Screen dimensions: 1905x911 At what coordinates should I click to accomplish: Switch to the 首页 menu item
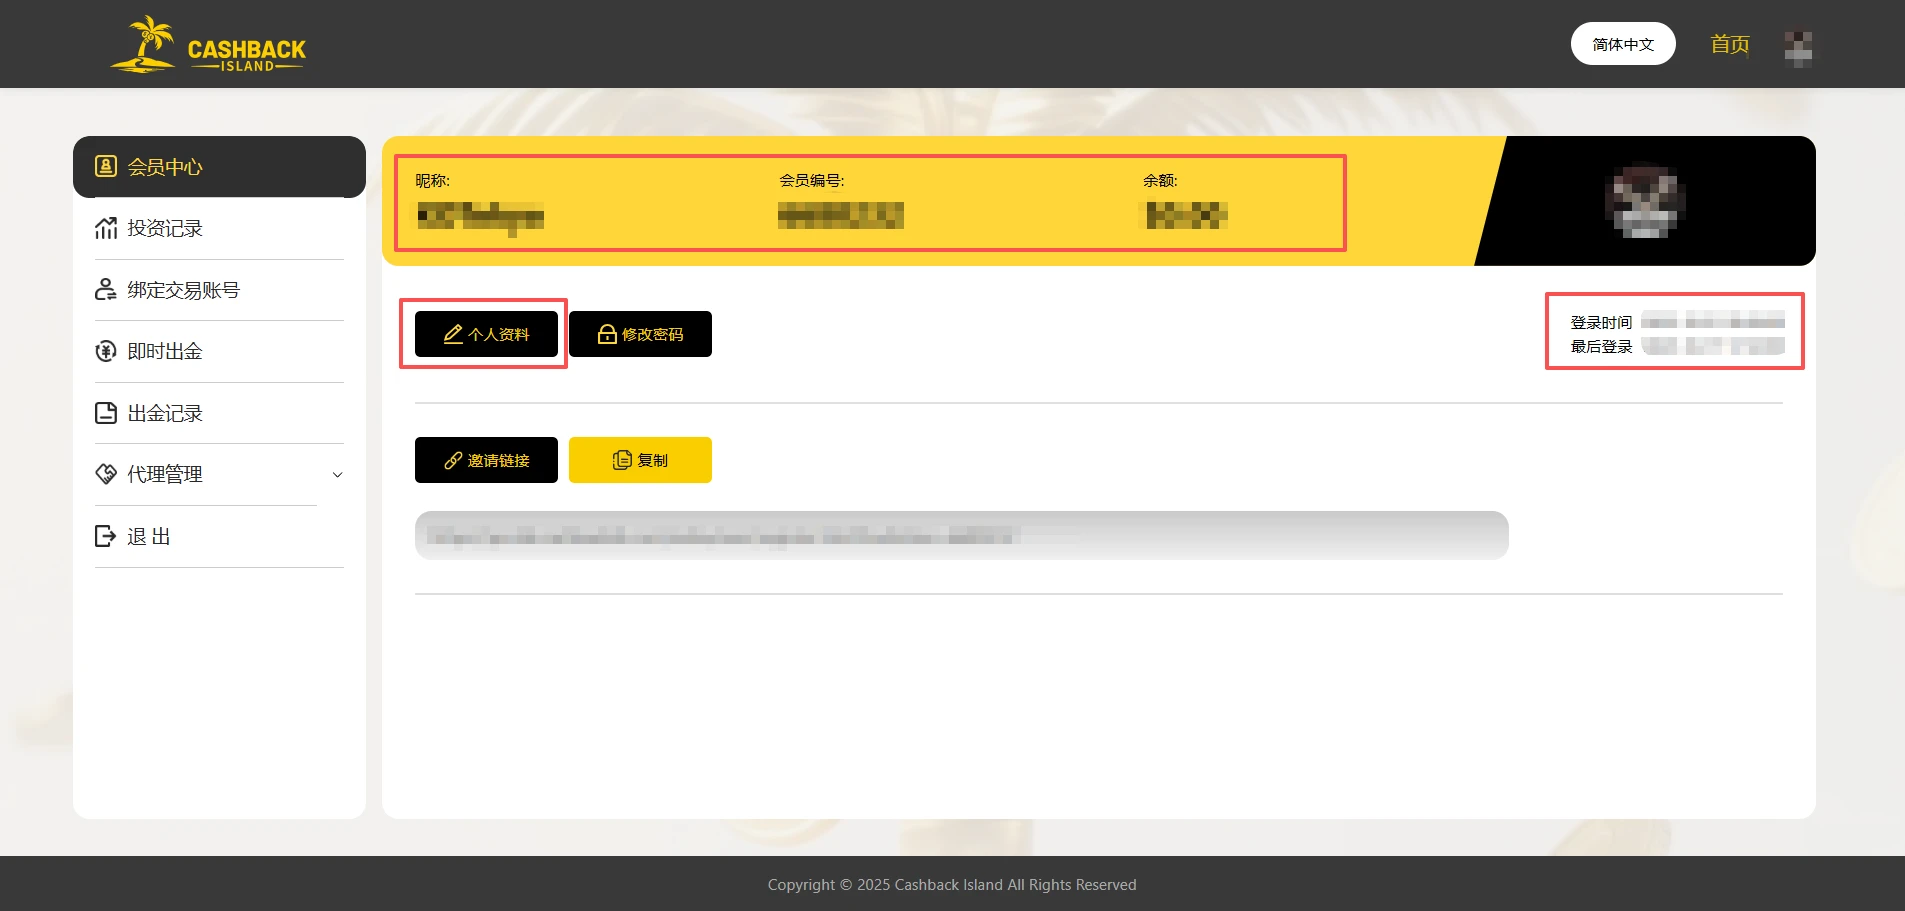(x=1727, y=44)
